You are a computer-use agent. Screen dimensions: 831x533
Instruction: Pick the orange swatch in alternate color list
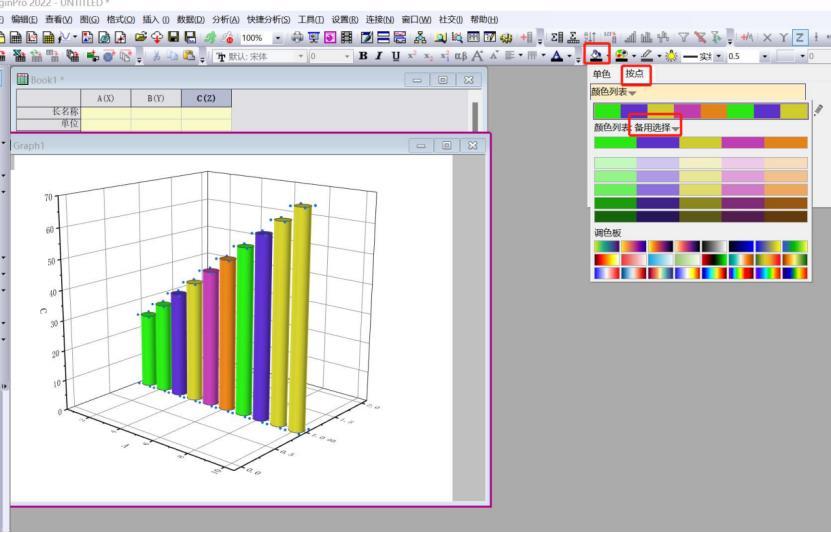pos(786,142)
